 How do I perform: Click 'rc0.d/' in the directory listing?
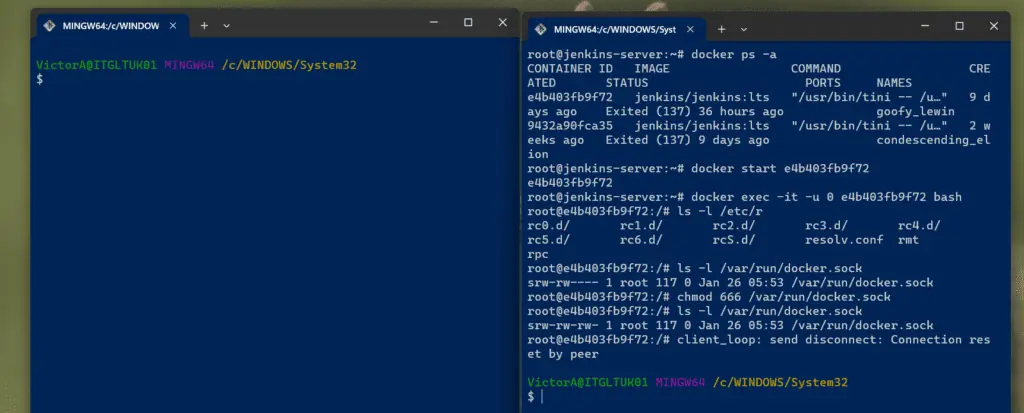549,225
